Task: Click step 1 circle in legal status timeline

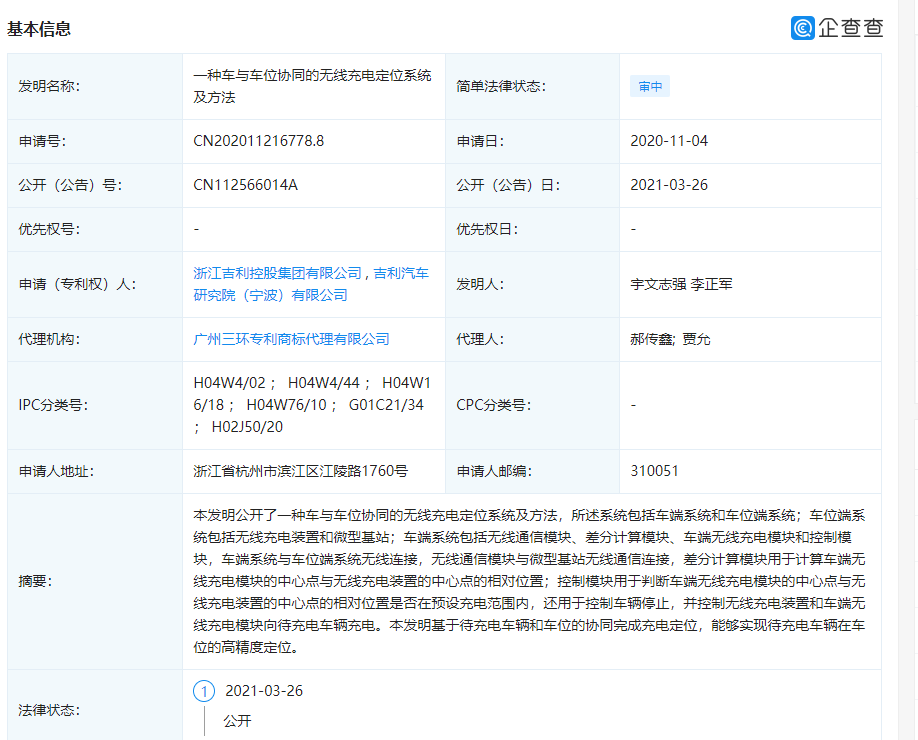Action: coord(204,691)
